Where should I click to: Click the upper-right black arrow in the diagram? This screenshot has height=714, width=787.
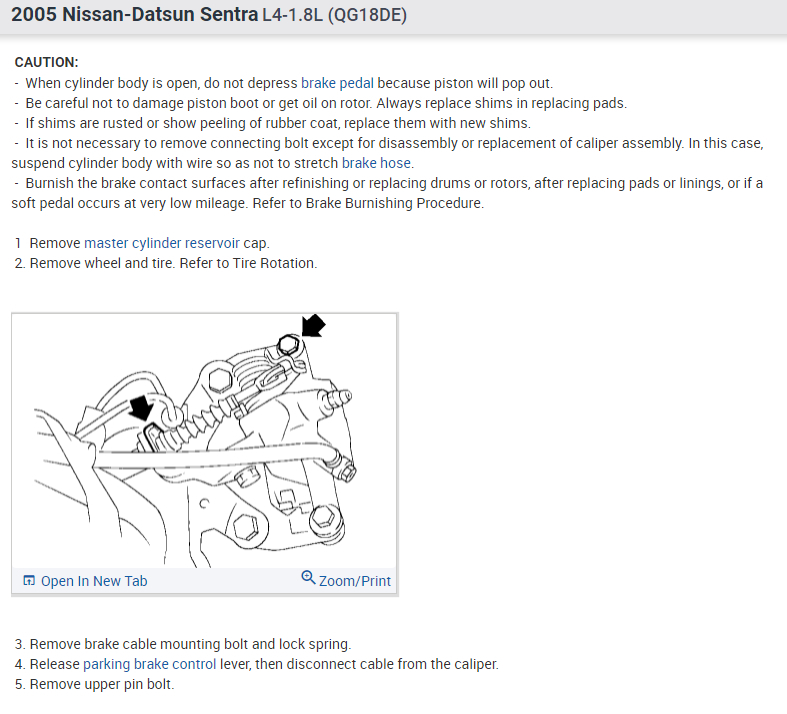(313, 325)
